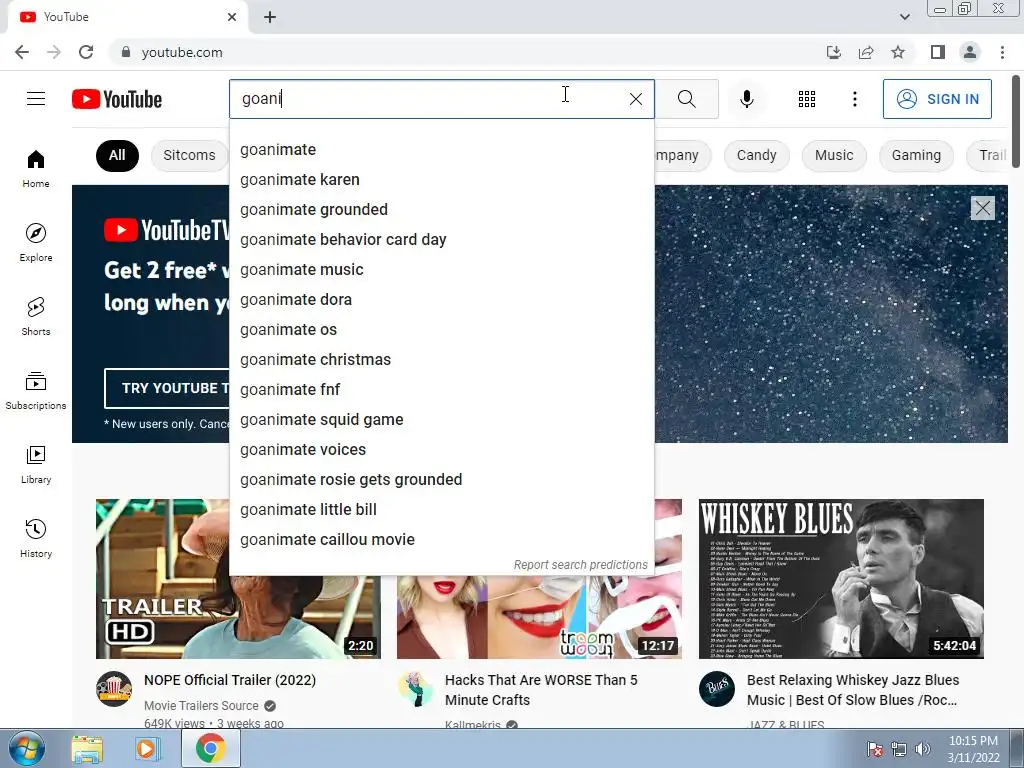The width and height of the screenshot is (1024, 768).
Task: Click Report search predictions link
Action: tap(580, 565)
